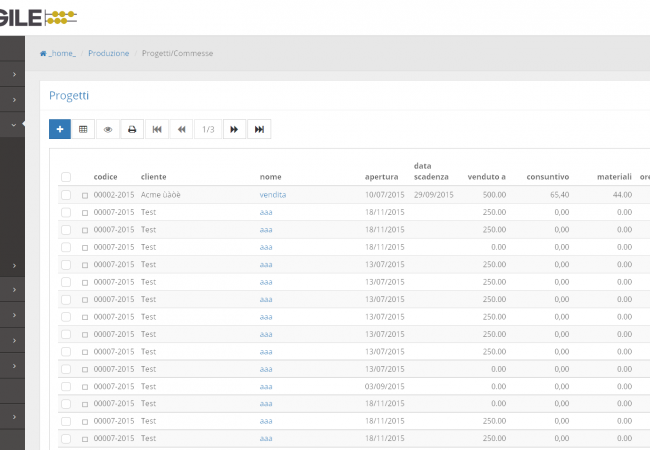Click the 1/3 page indicator field
Viewport: 650px width, 450px height.
[x=208, y=129]
